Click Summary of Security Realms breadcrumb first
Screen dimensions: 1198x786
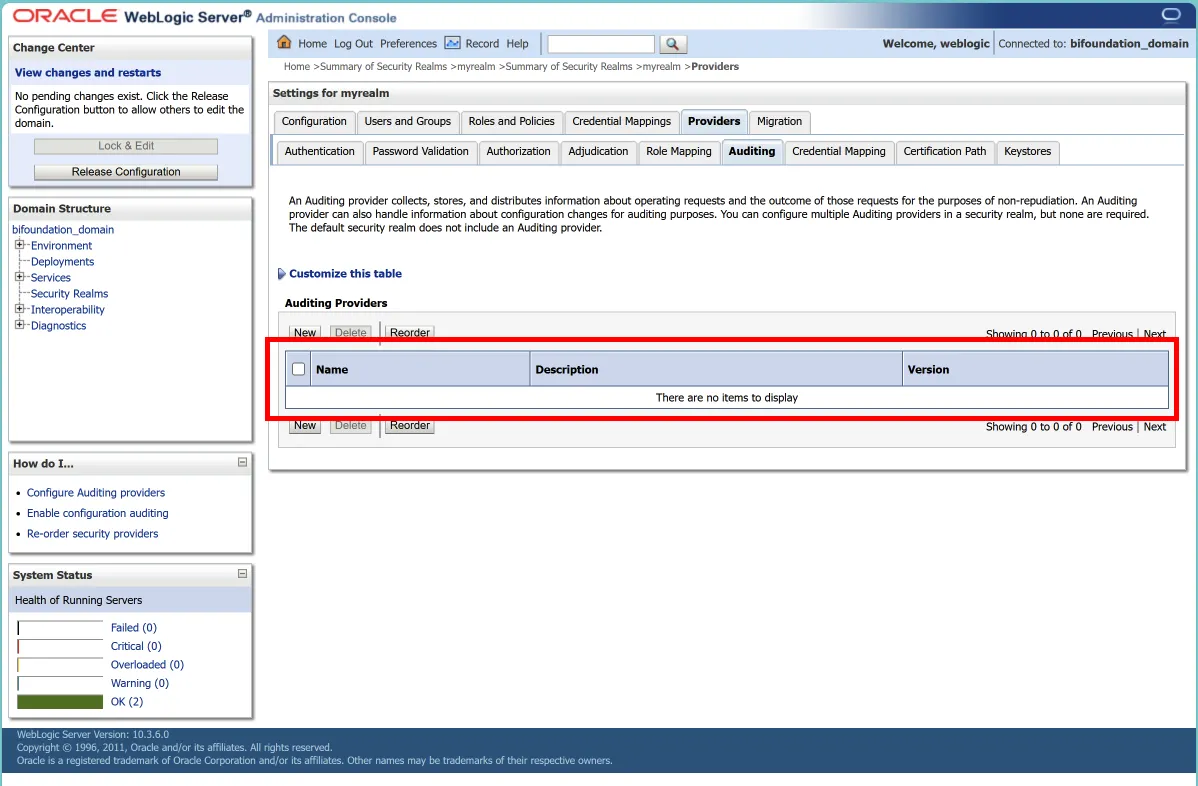383,66
